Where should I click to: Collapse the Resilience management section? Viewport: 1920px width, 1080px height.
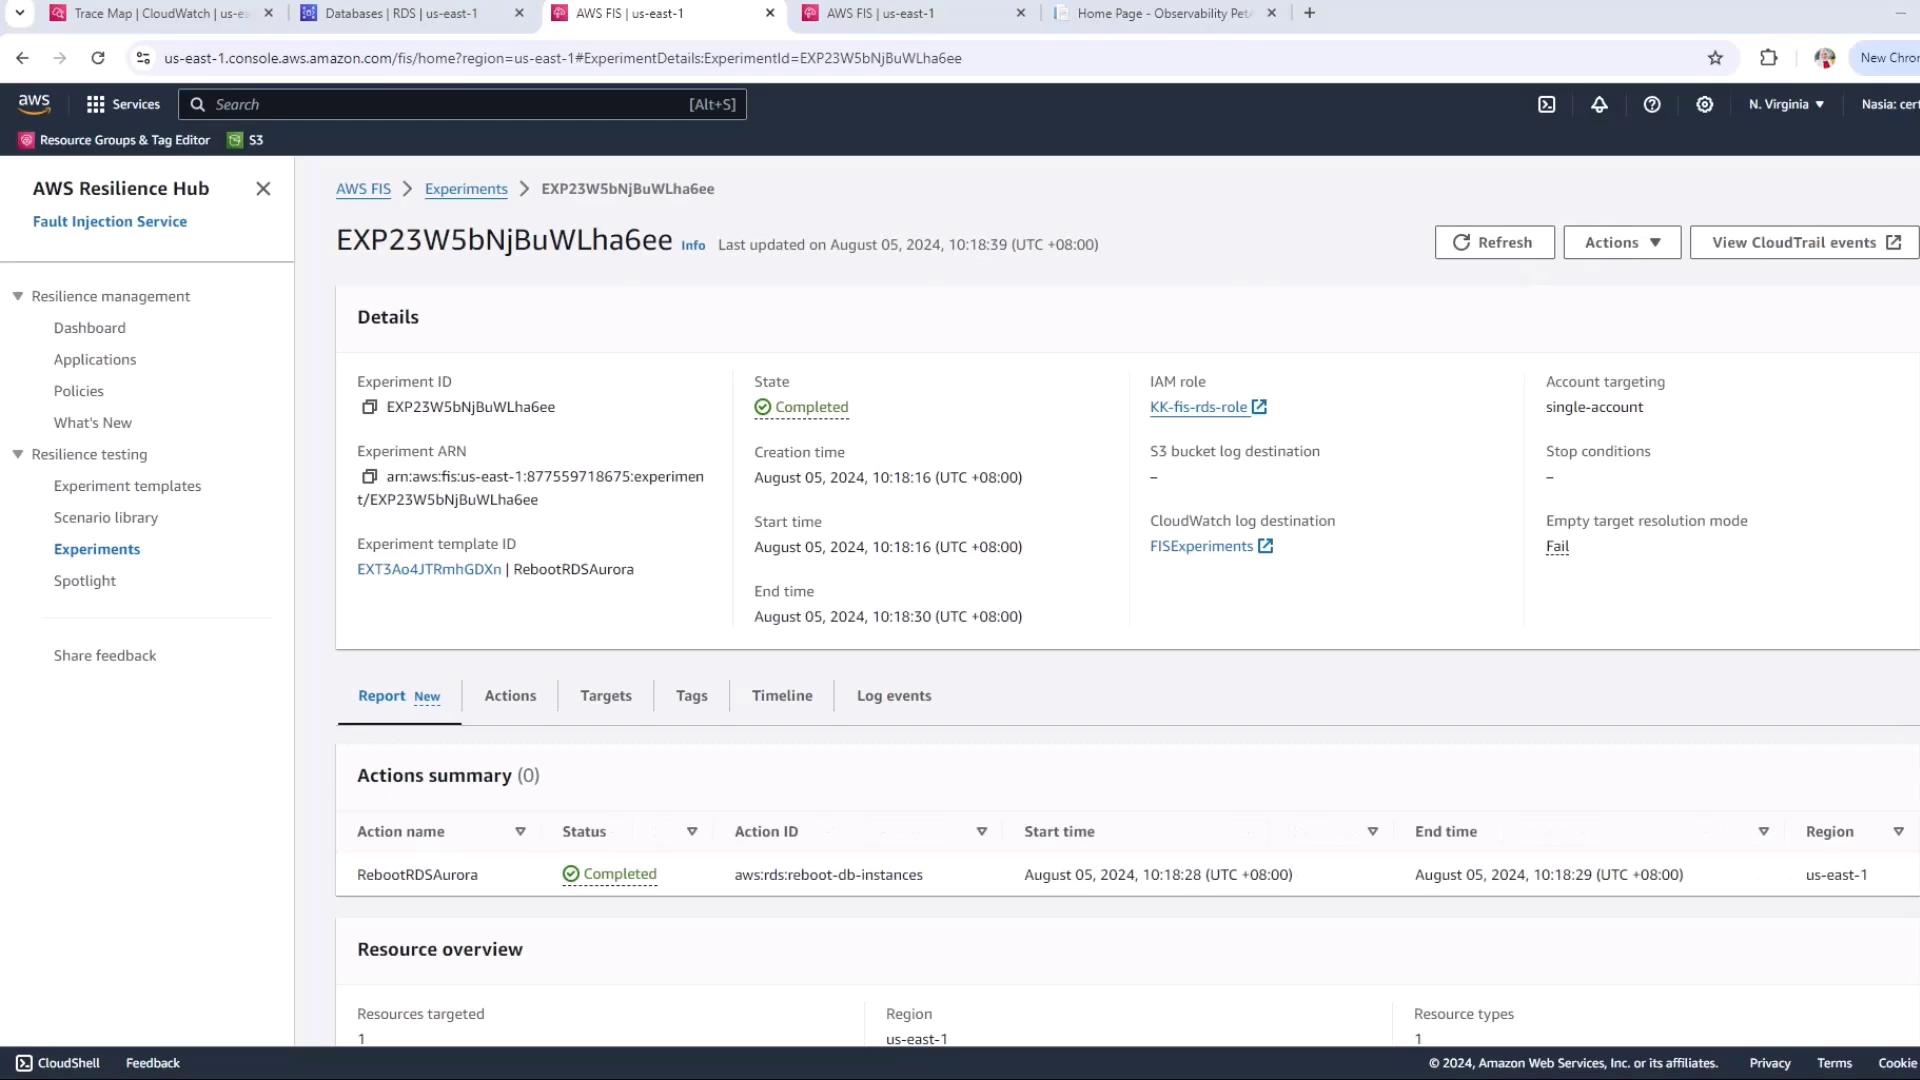[18, 296]
